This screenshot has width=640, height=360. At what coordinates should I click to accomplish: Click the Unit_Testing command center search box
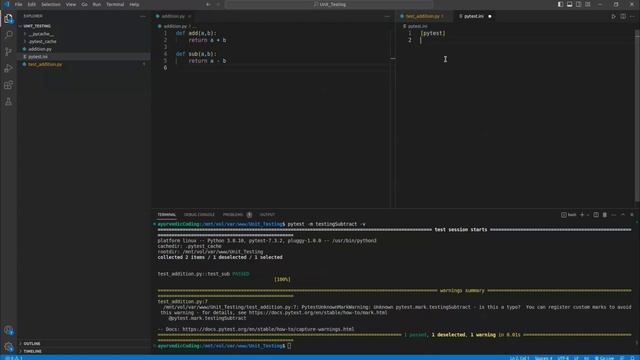[329, 4]
